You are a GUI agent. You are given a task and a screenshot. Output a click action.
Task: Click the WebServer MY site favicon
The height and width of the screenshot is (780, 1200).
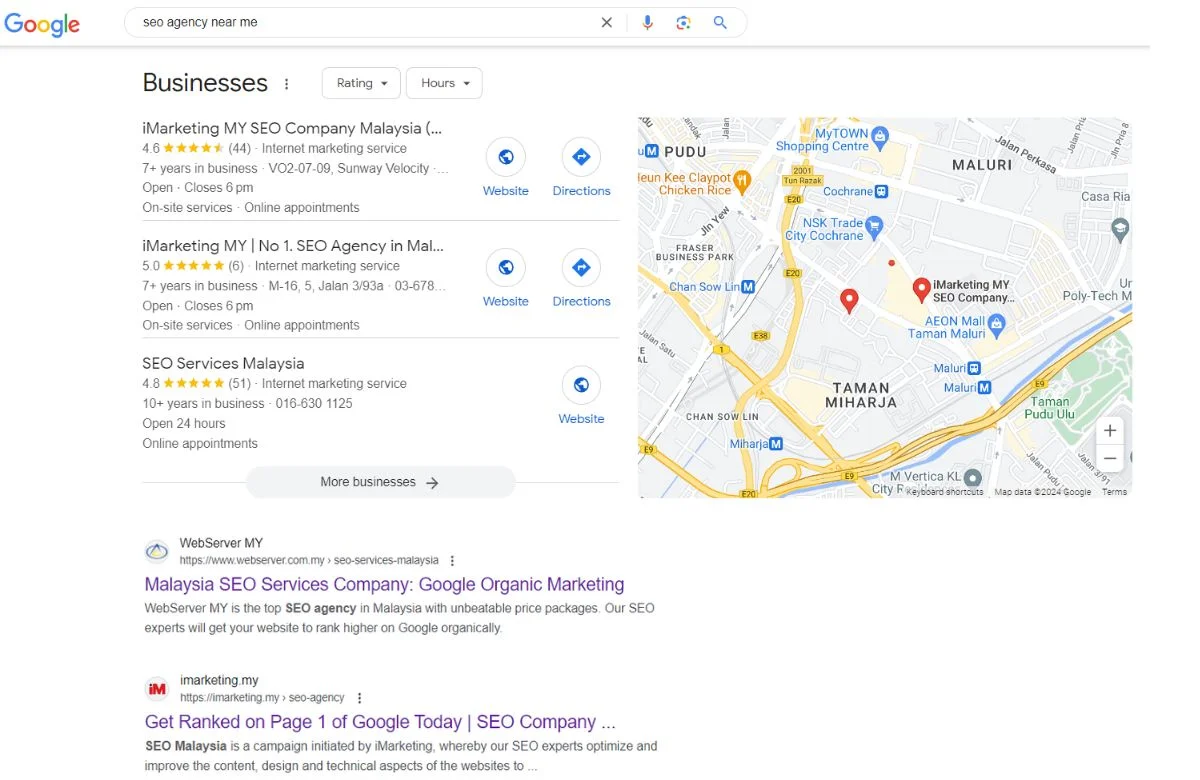pos(157,551)
